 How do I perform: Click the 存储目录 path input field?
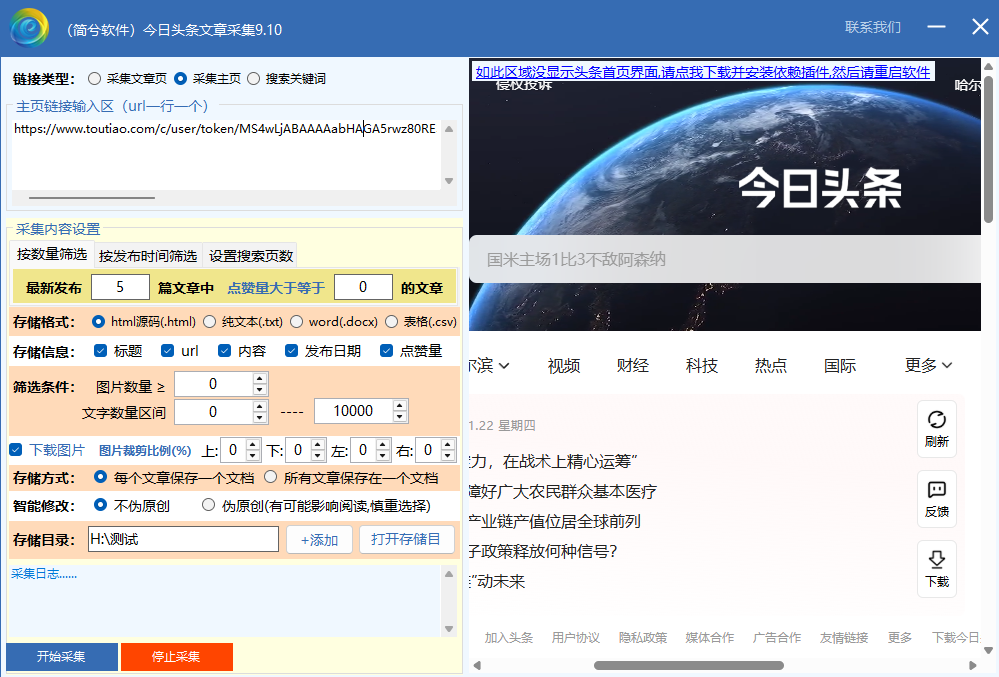point(183,540)
